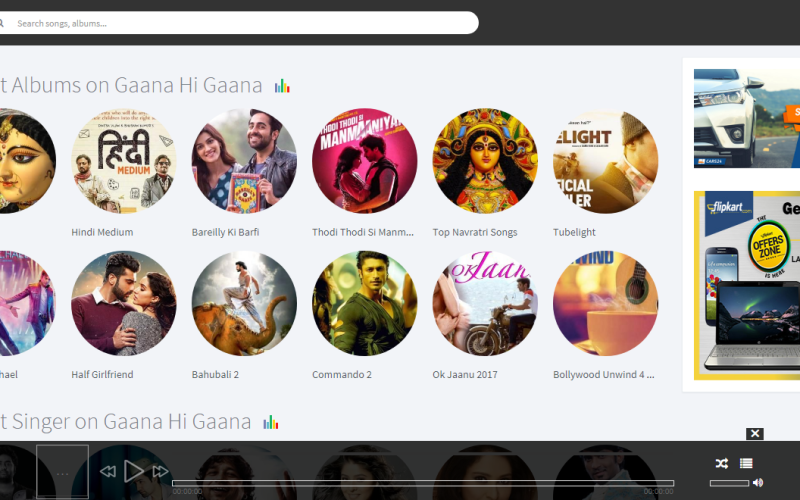This screenshot has height=500, width=800.
Task: Click the chart icon beside Albums heading
Action: (282, 86)
